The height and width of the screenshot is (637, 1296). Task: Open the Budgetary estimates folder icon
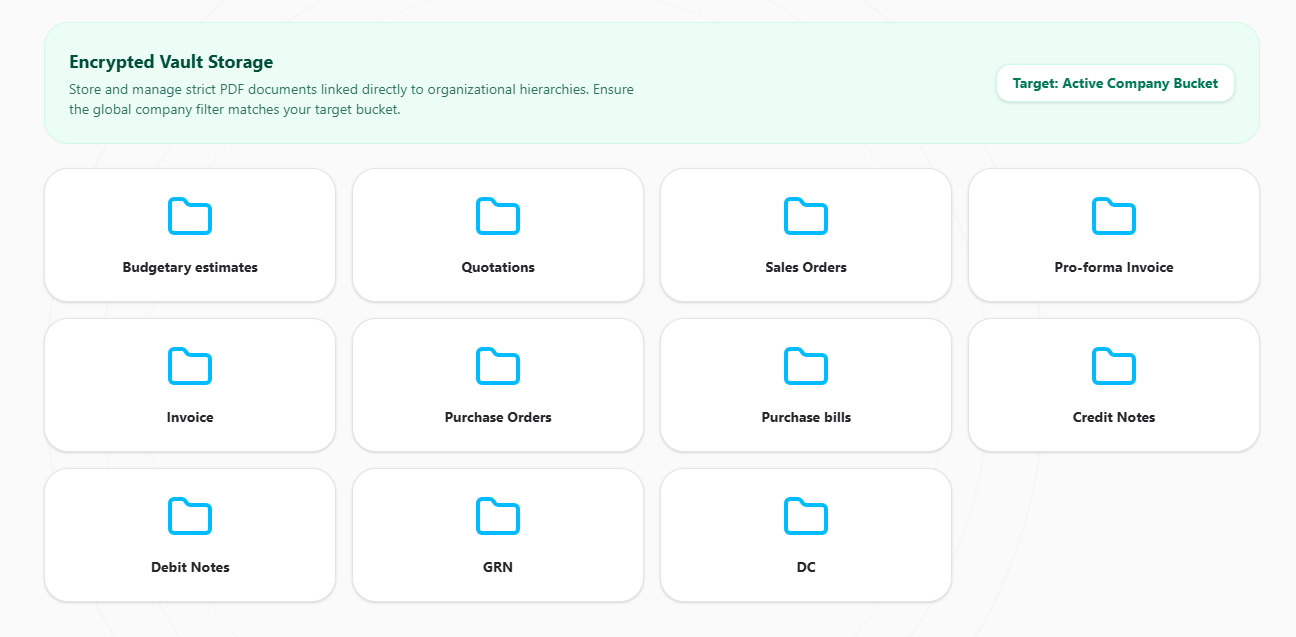(x=190, y=217)
